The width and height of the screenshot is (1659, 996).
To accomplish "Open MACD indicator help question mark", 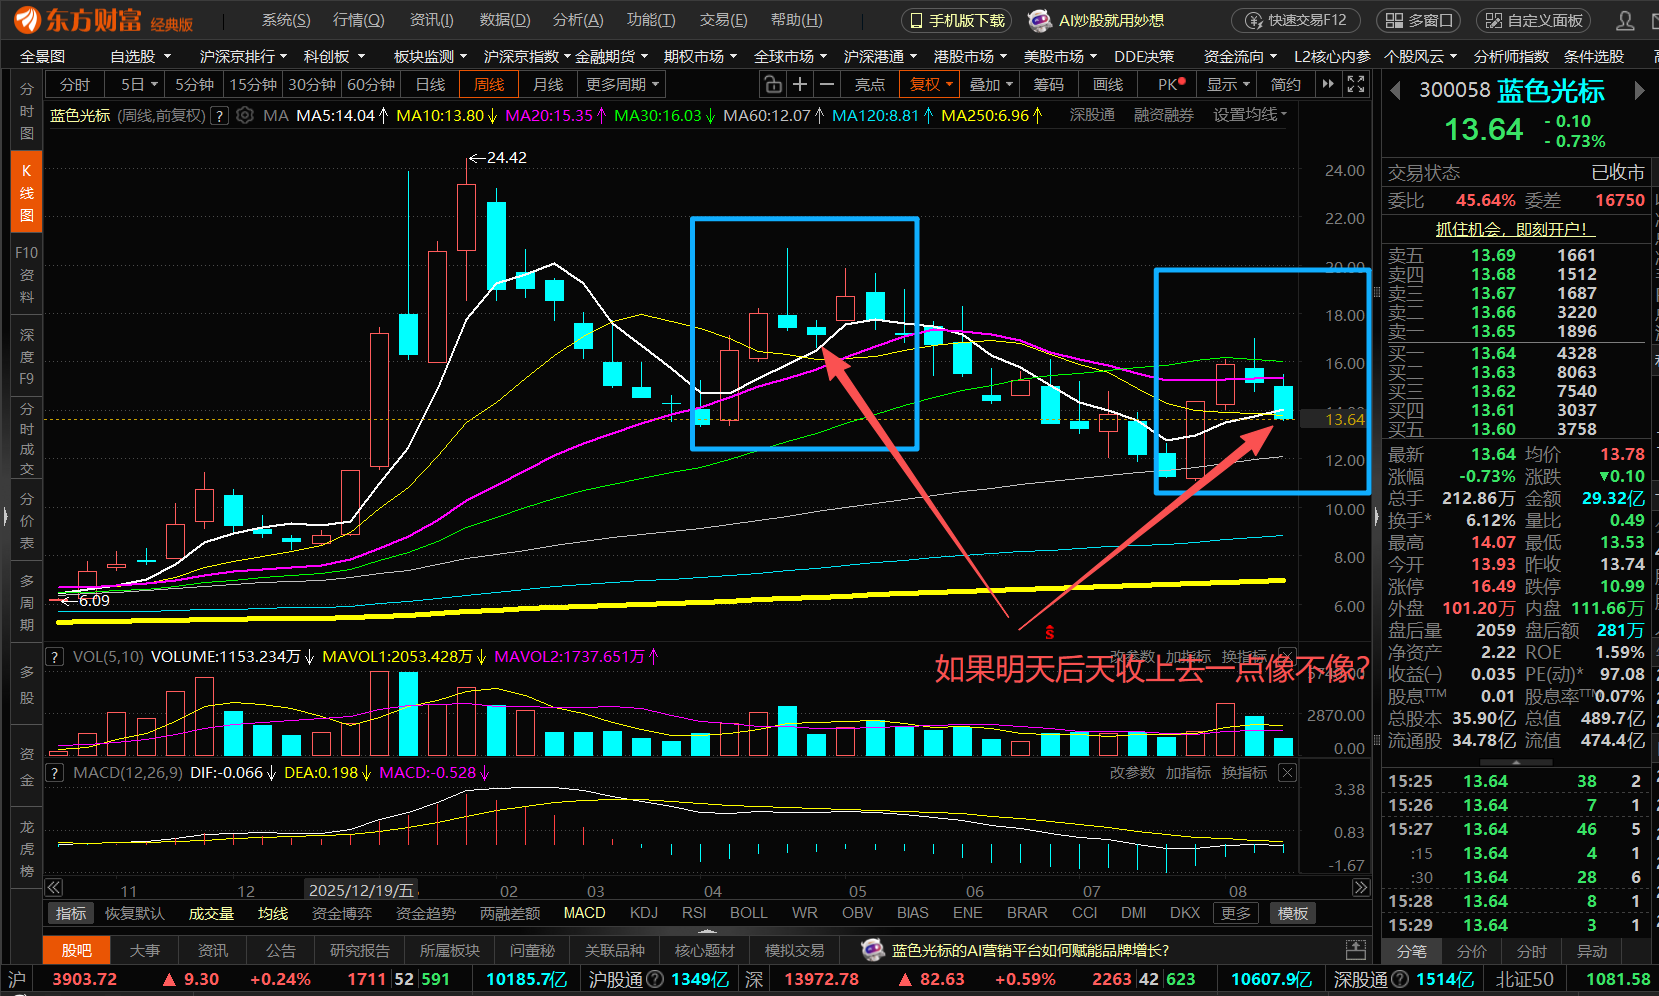I will click(x=55, y=773).
